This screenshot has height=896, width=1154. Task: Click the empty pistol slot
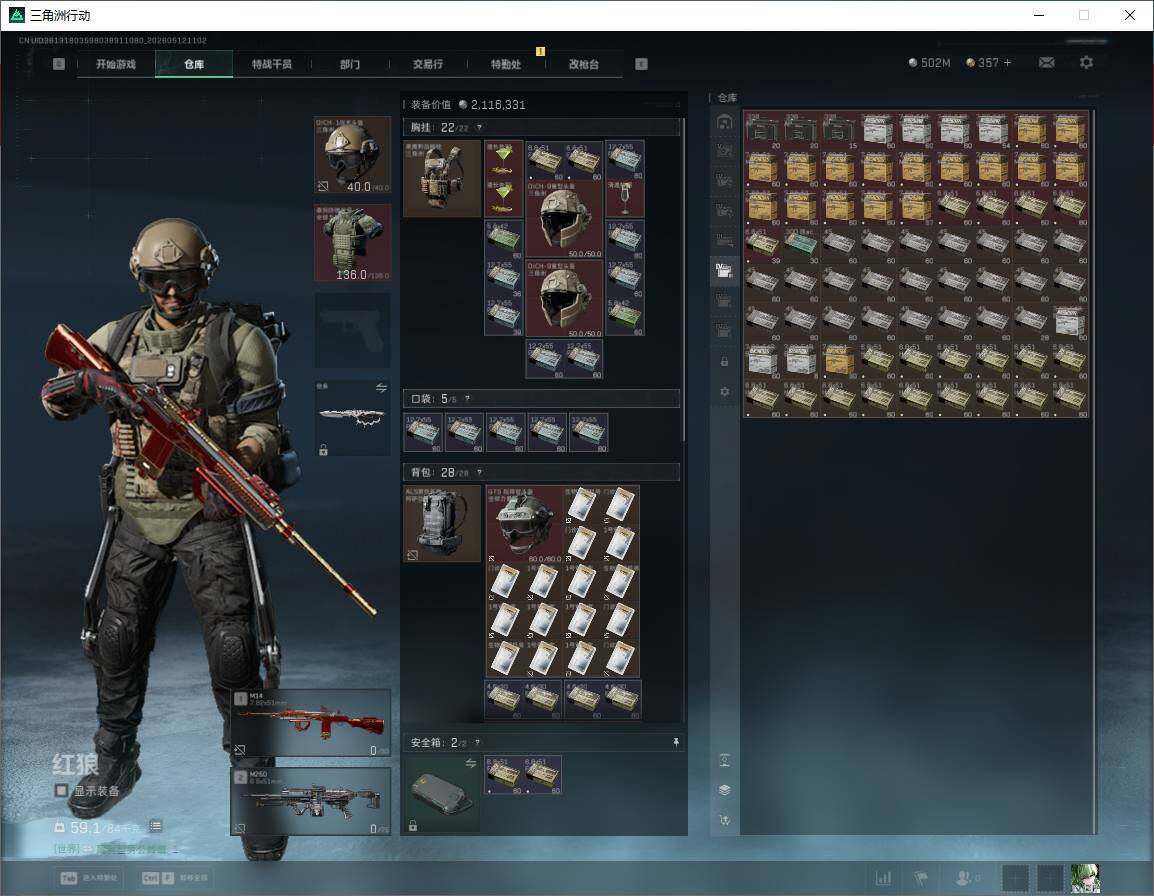pyautogui.click(x=353, y=330)
